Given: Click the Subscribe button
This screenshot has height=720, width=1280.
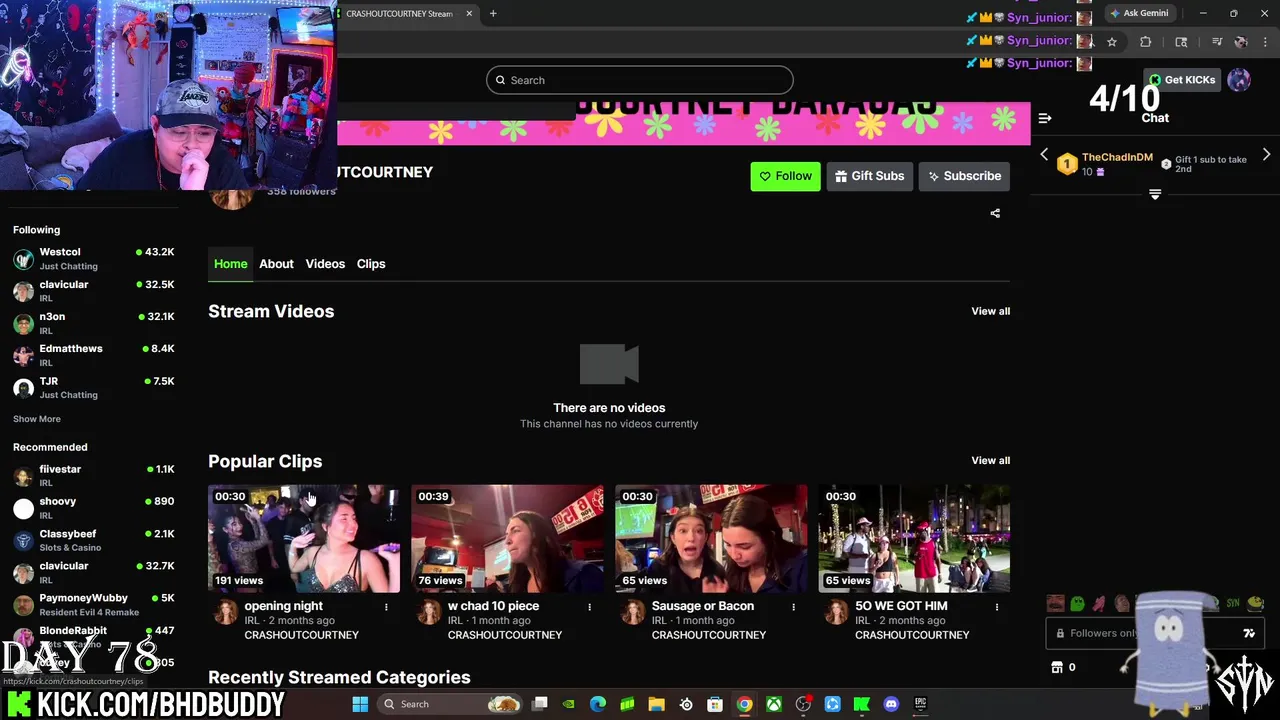Looking at the screenshot, I should [964, 176].
